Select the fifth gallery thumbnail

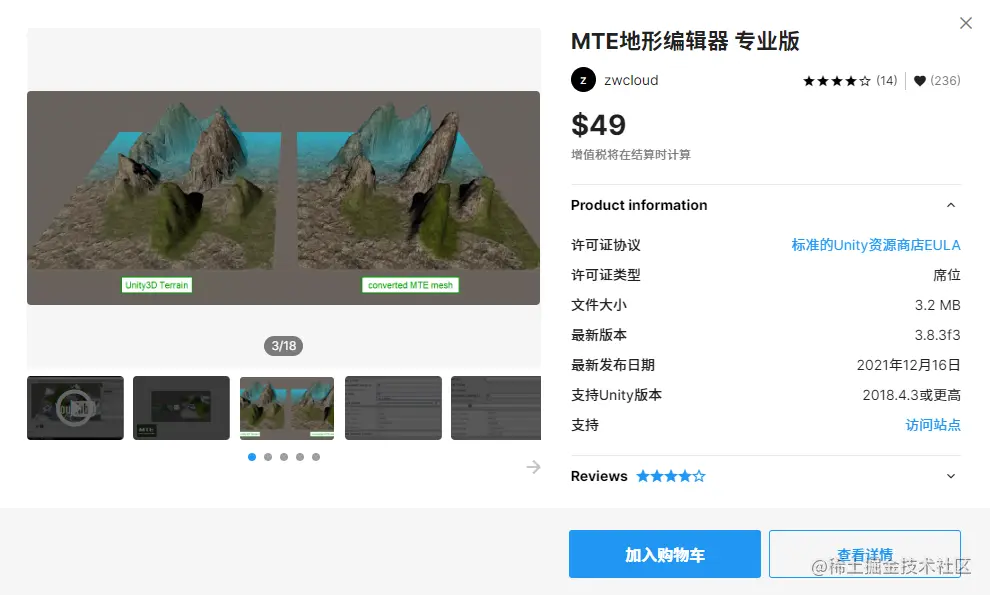[x=496, y=408]
